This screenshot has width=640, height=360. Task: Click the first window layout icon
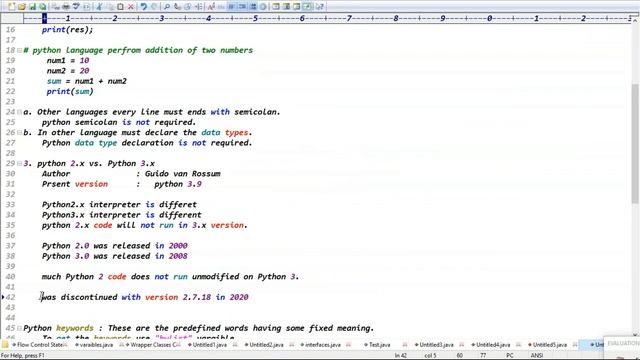click(276, 7)
